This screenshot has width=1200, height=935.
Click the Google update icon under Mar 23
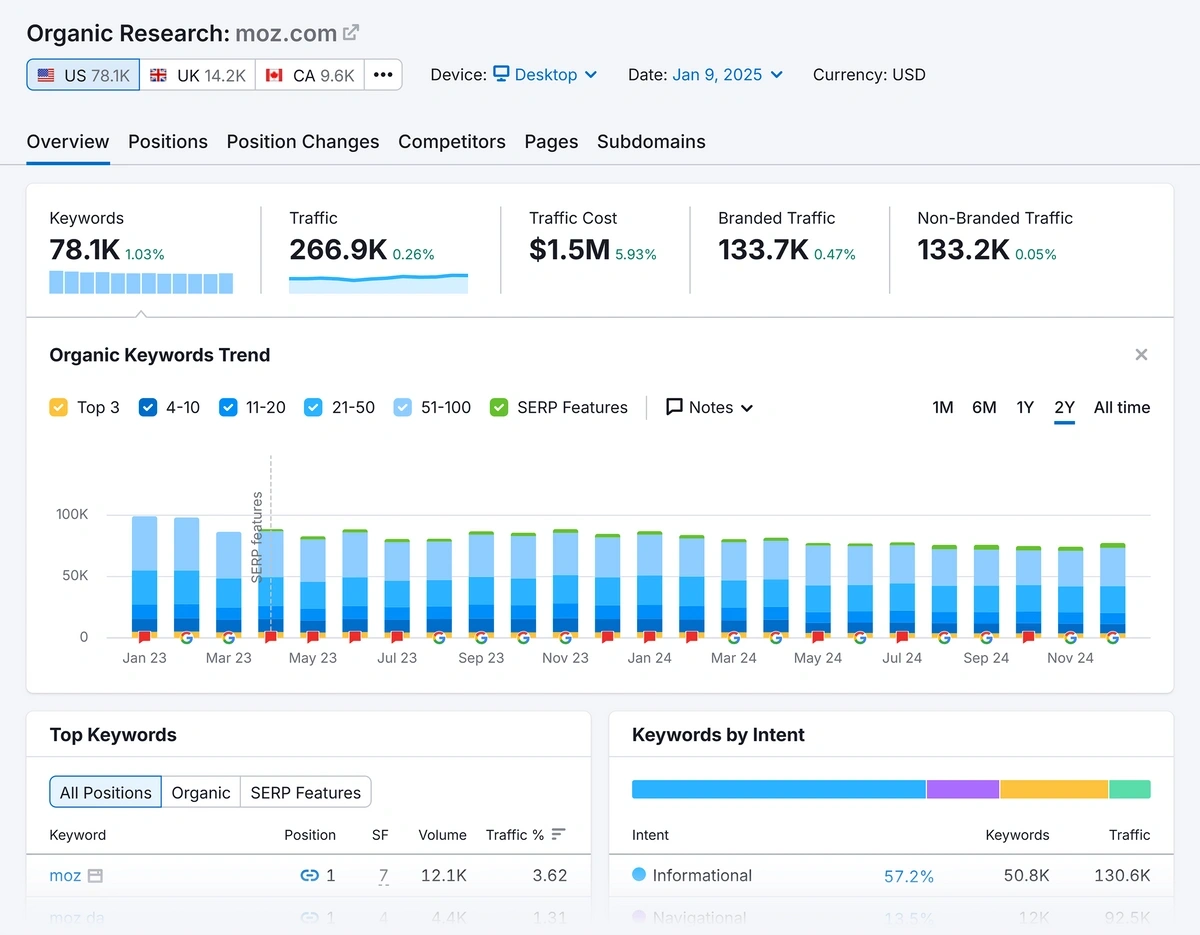(x=228, y=637)
